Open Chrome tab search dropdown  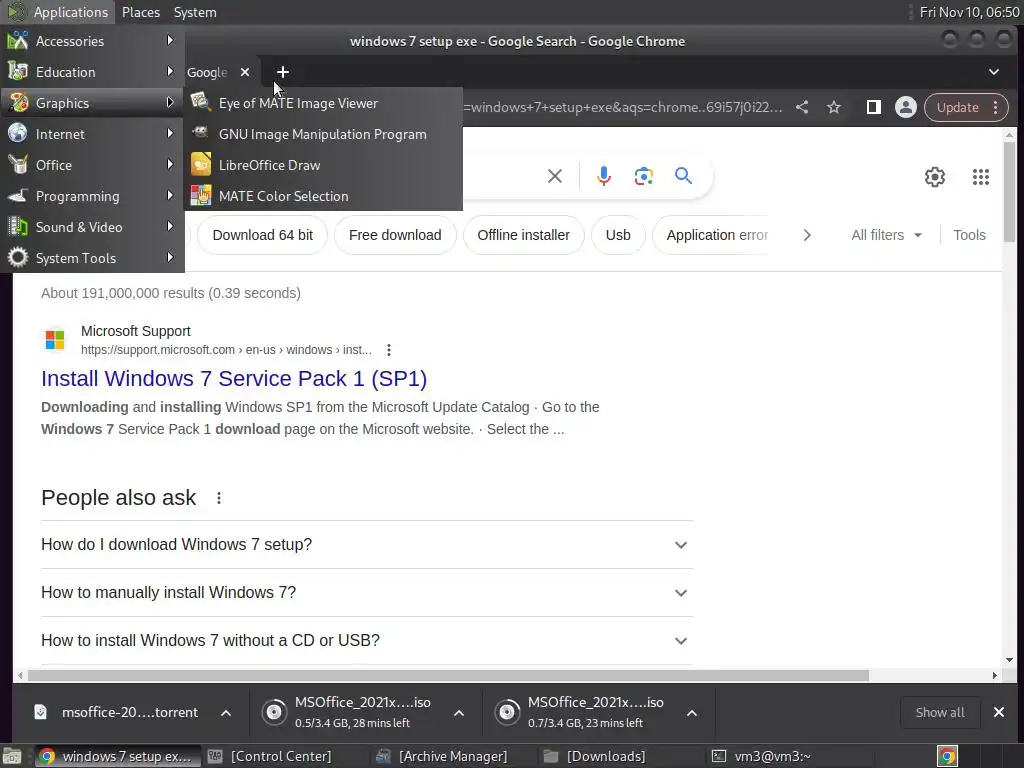coord(993,72)
